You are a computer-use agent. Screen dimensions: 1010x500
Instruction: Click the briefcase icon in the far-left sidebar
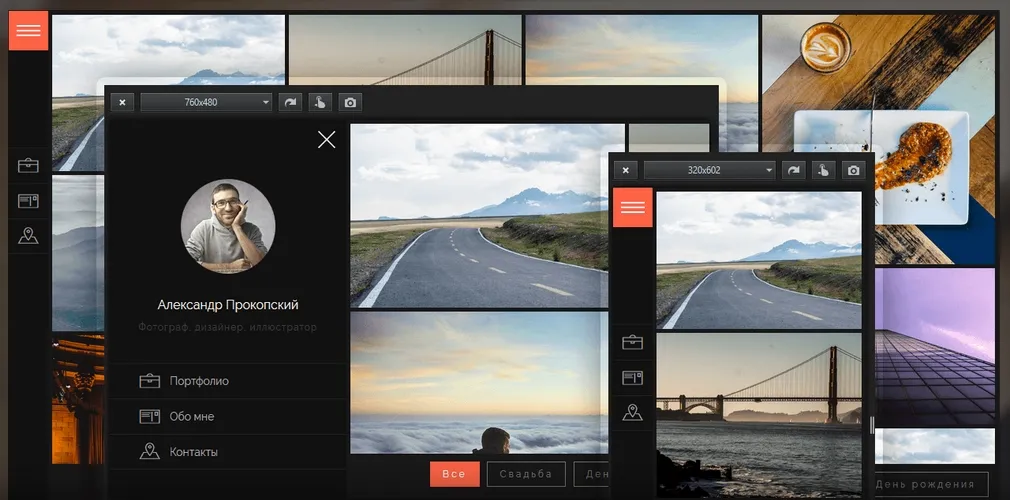[28, 165]
